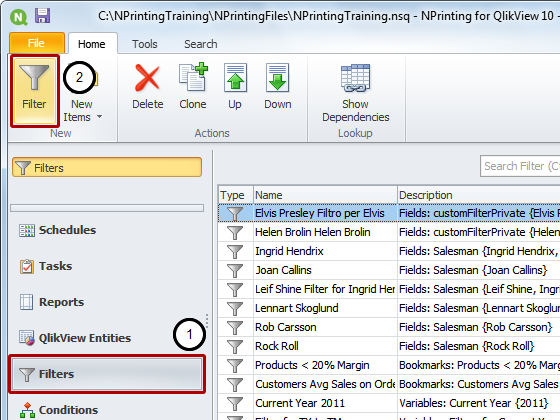
Task: Click funnel icon of Joan Callins row
Action: click(235, 270)
